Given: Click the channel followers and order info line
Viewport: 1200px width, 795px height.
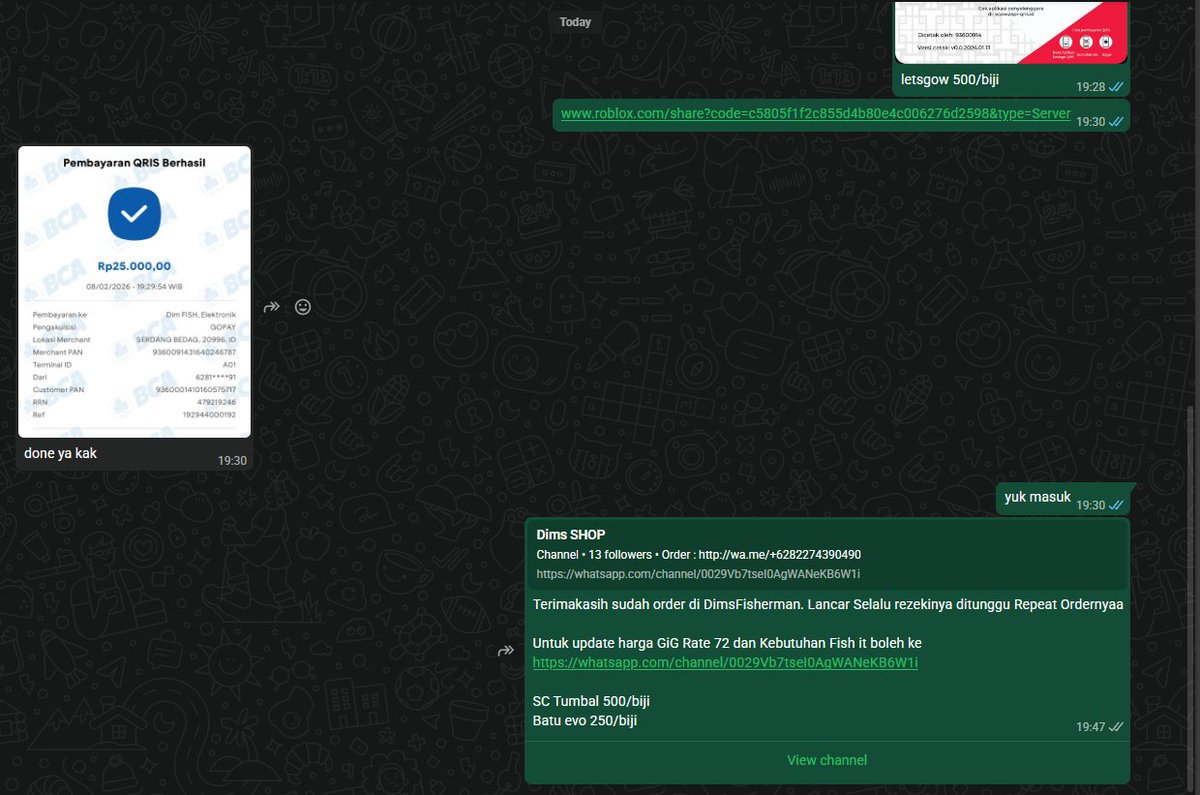Looking at the screenshot, I should point(699,554).
